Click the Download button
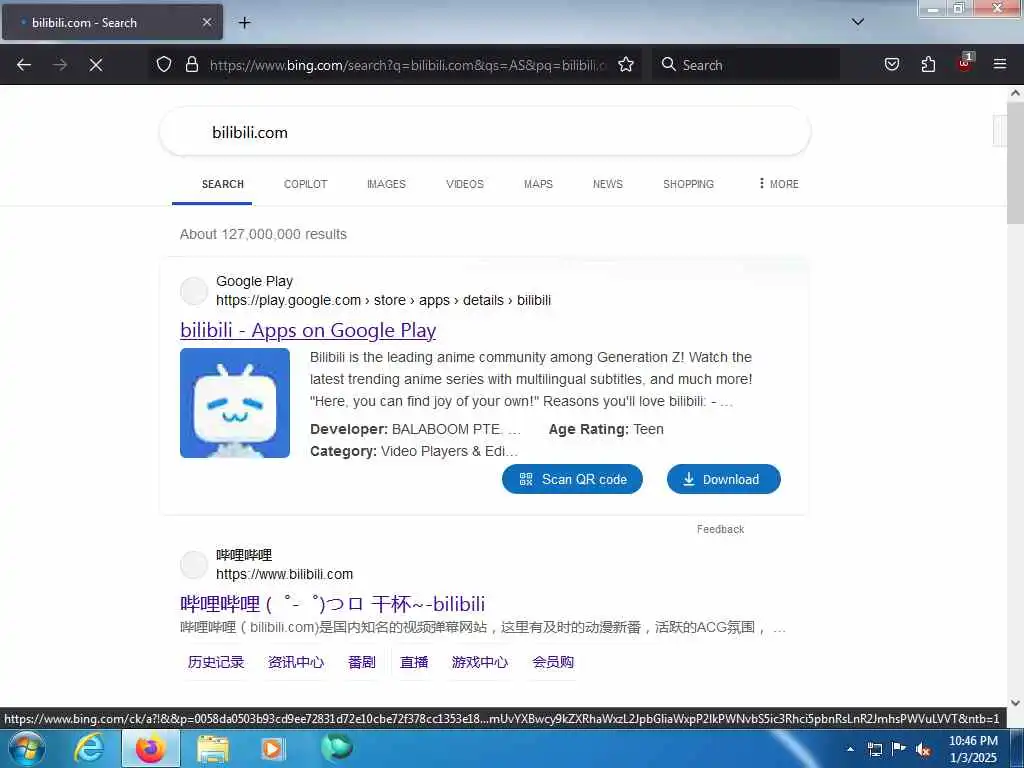The image size is (1024, 768). point(724,479)
